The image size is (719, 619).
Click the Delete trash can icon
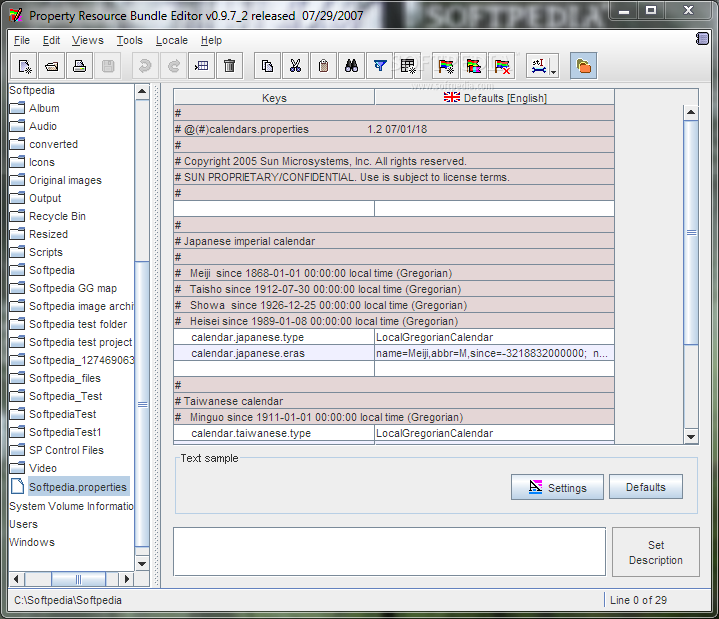(229, 66)
